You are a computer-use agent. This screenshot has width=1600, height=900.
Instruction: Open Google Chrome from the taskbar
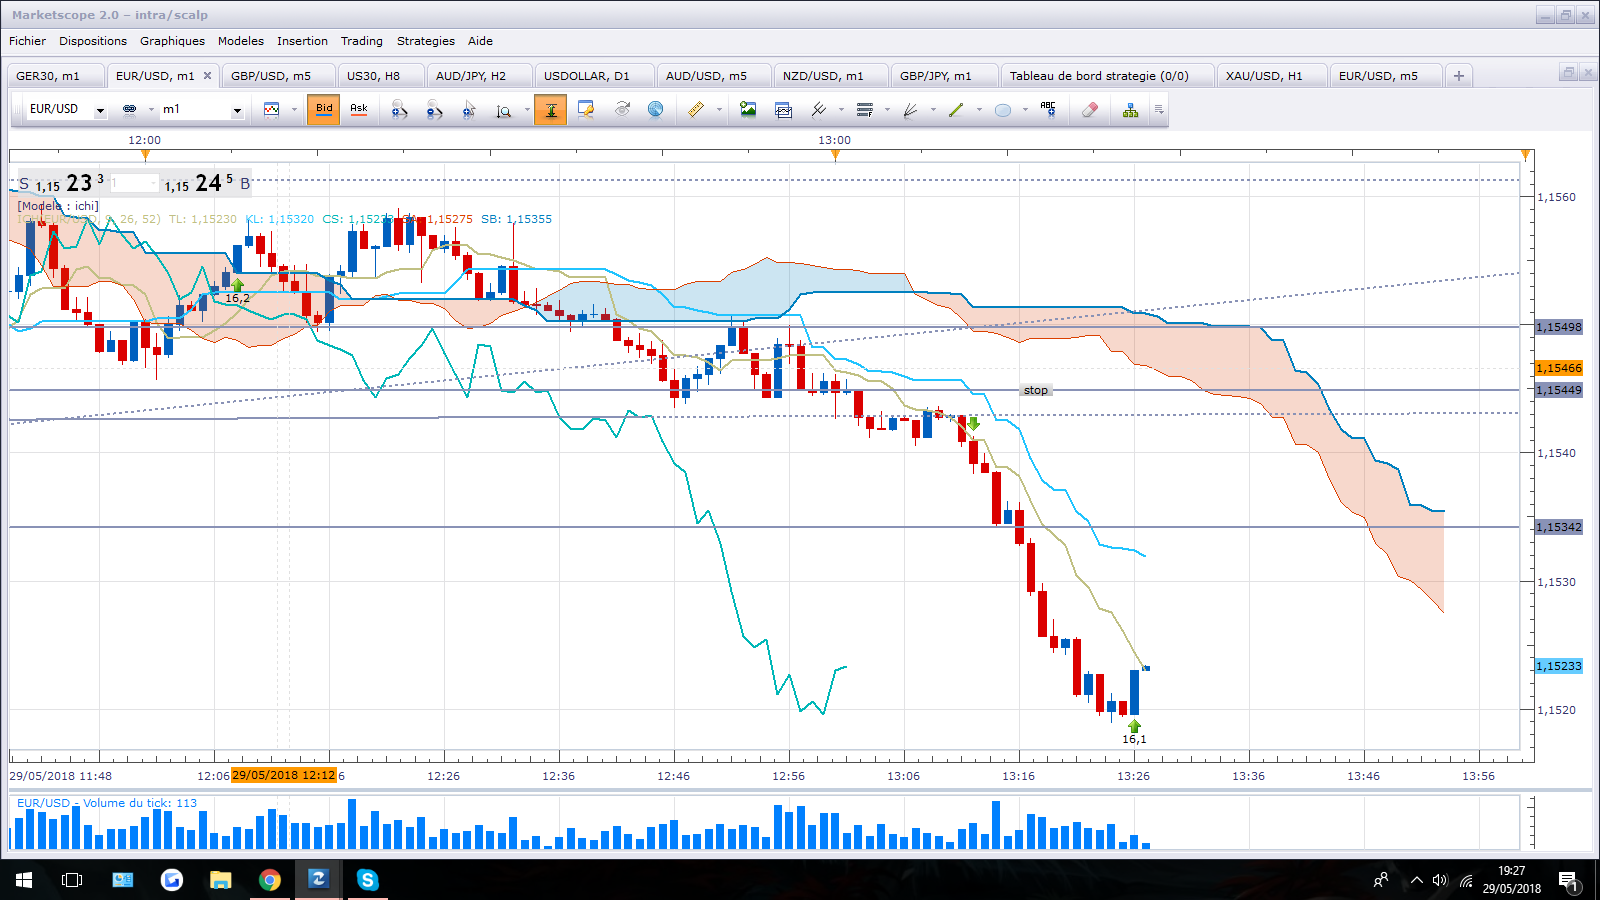(x=269, y=880)
